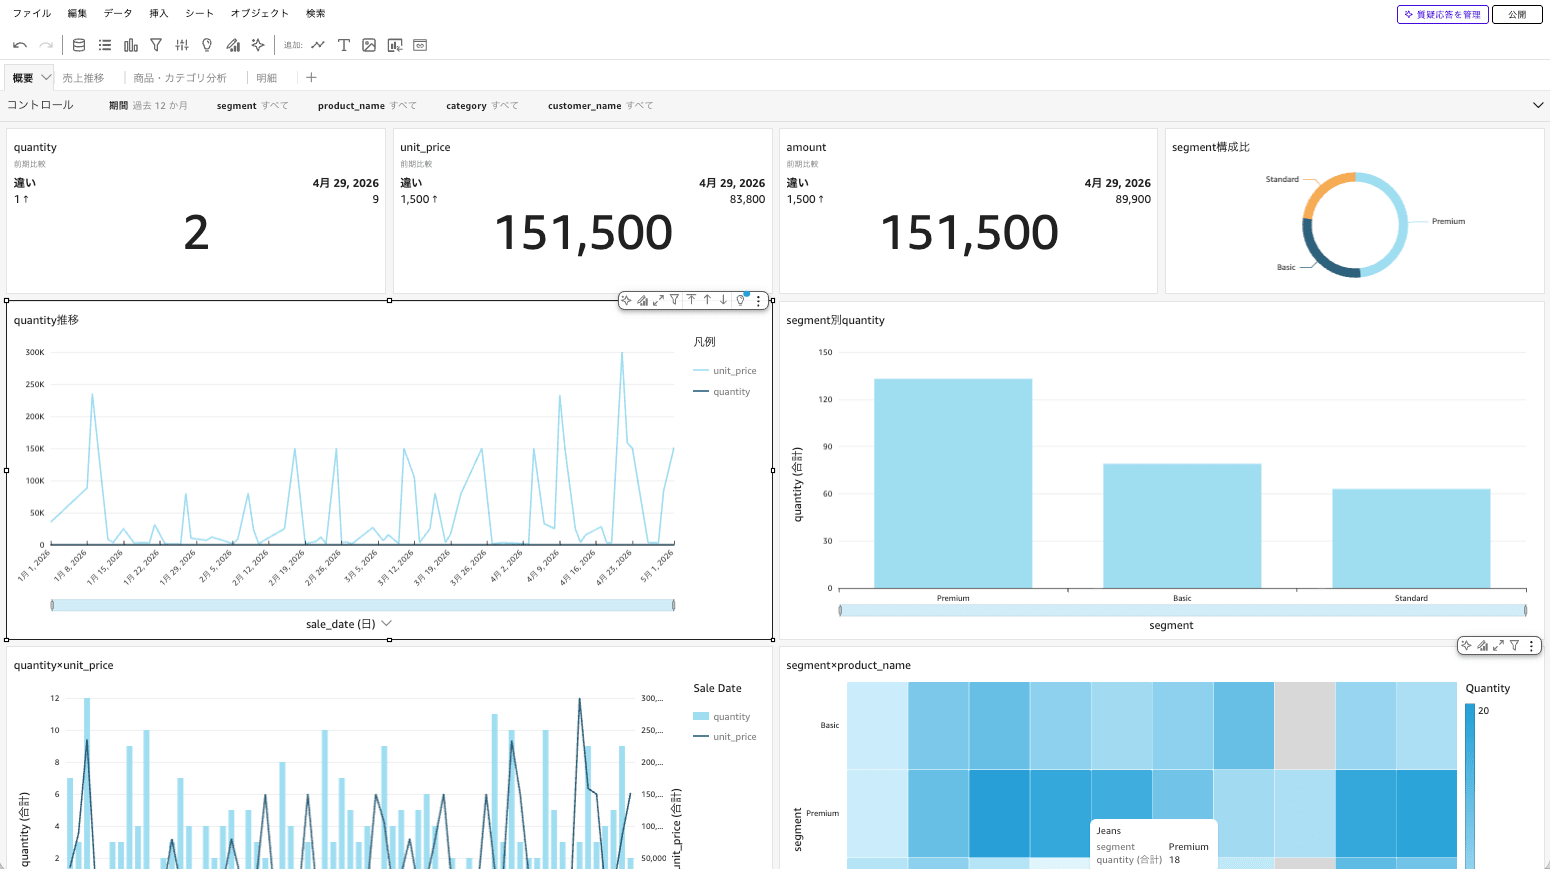Image resolution: width=1550 pixels, height=869 pixels.
Task: Open the insights lightbulb in the toolbar
Action: pos(207,45)
